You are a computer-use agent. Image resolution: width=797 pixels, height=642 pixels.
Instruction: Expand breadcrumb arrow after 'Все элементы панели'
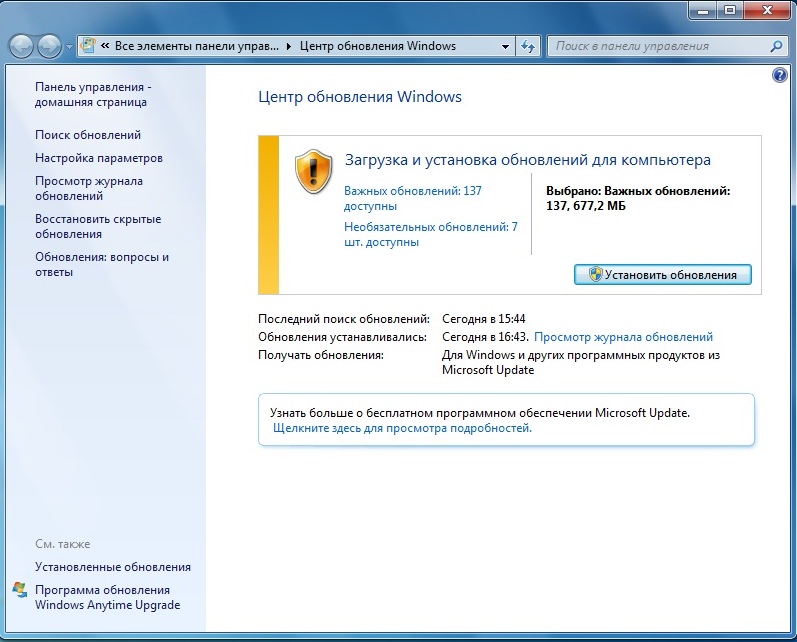coord(289,46)
